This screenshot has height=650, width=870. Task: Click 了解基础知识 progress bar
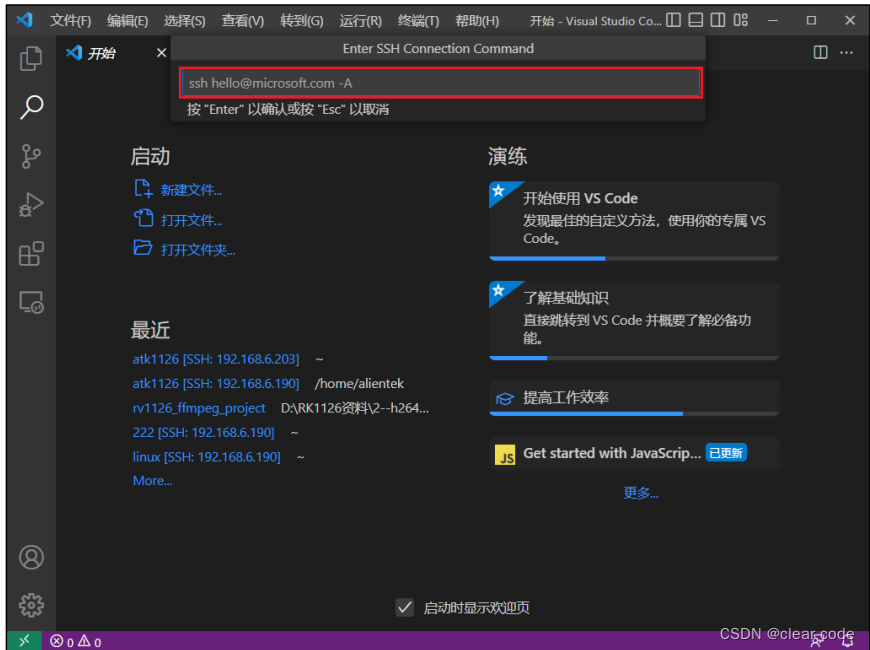point(634,358)
